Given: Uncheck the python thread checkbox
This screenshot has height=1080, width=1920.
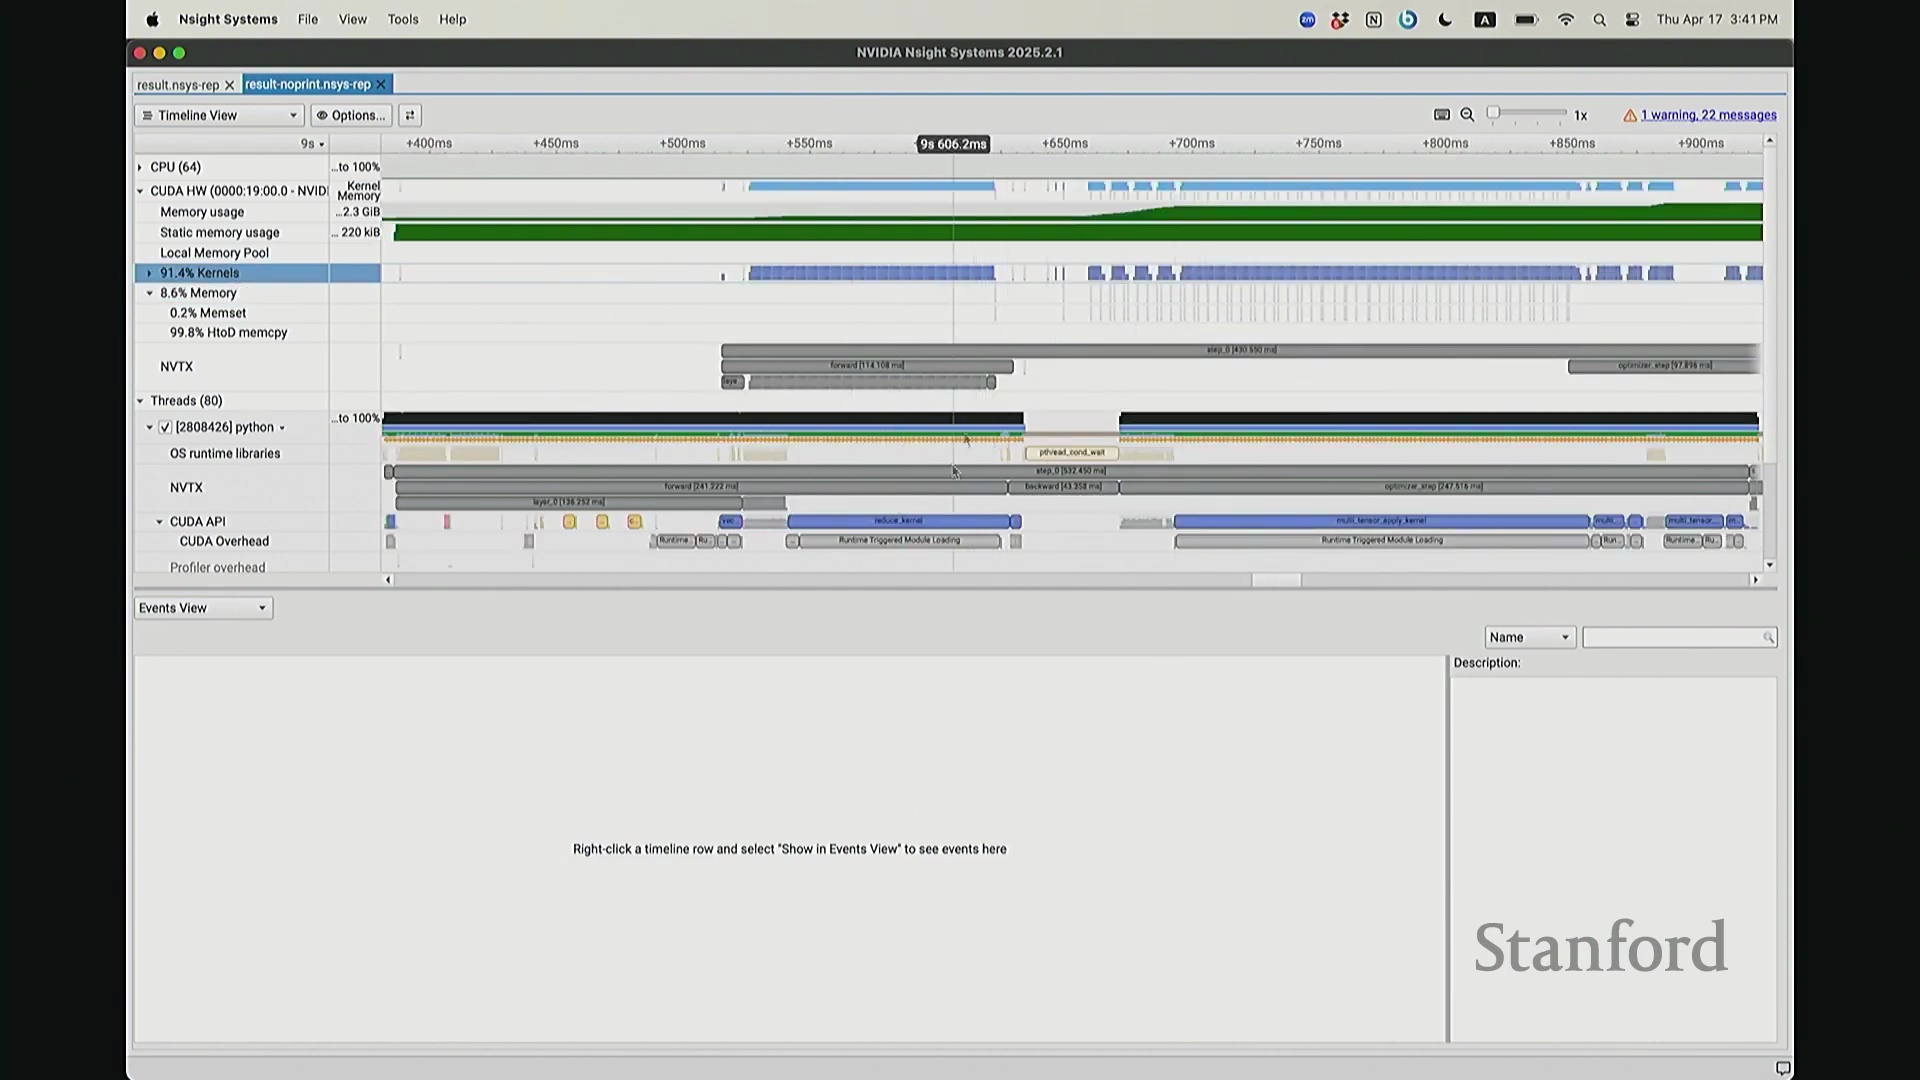Looking at the screenshot, I should coord(166,427).
